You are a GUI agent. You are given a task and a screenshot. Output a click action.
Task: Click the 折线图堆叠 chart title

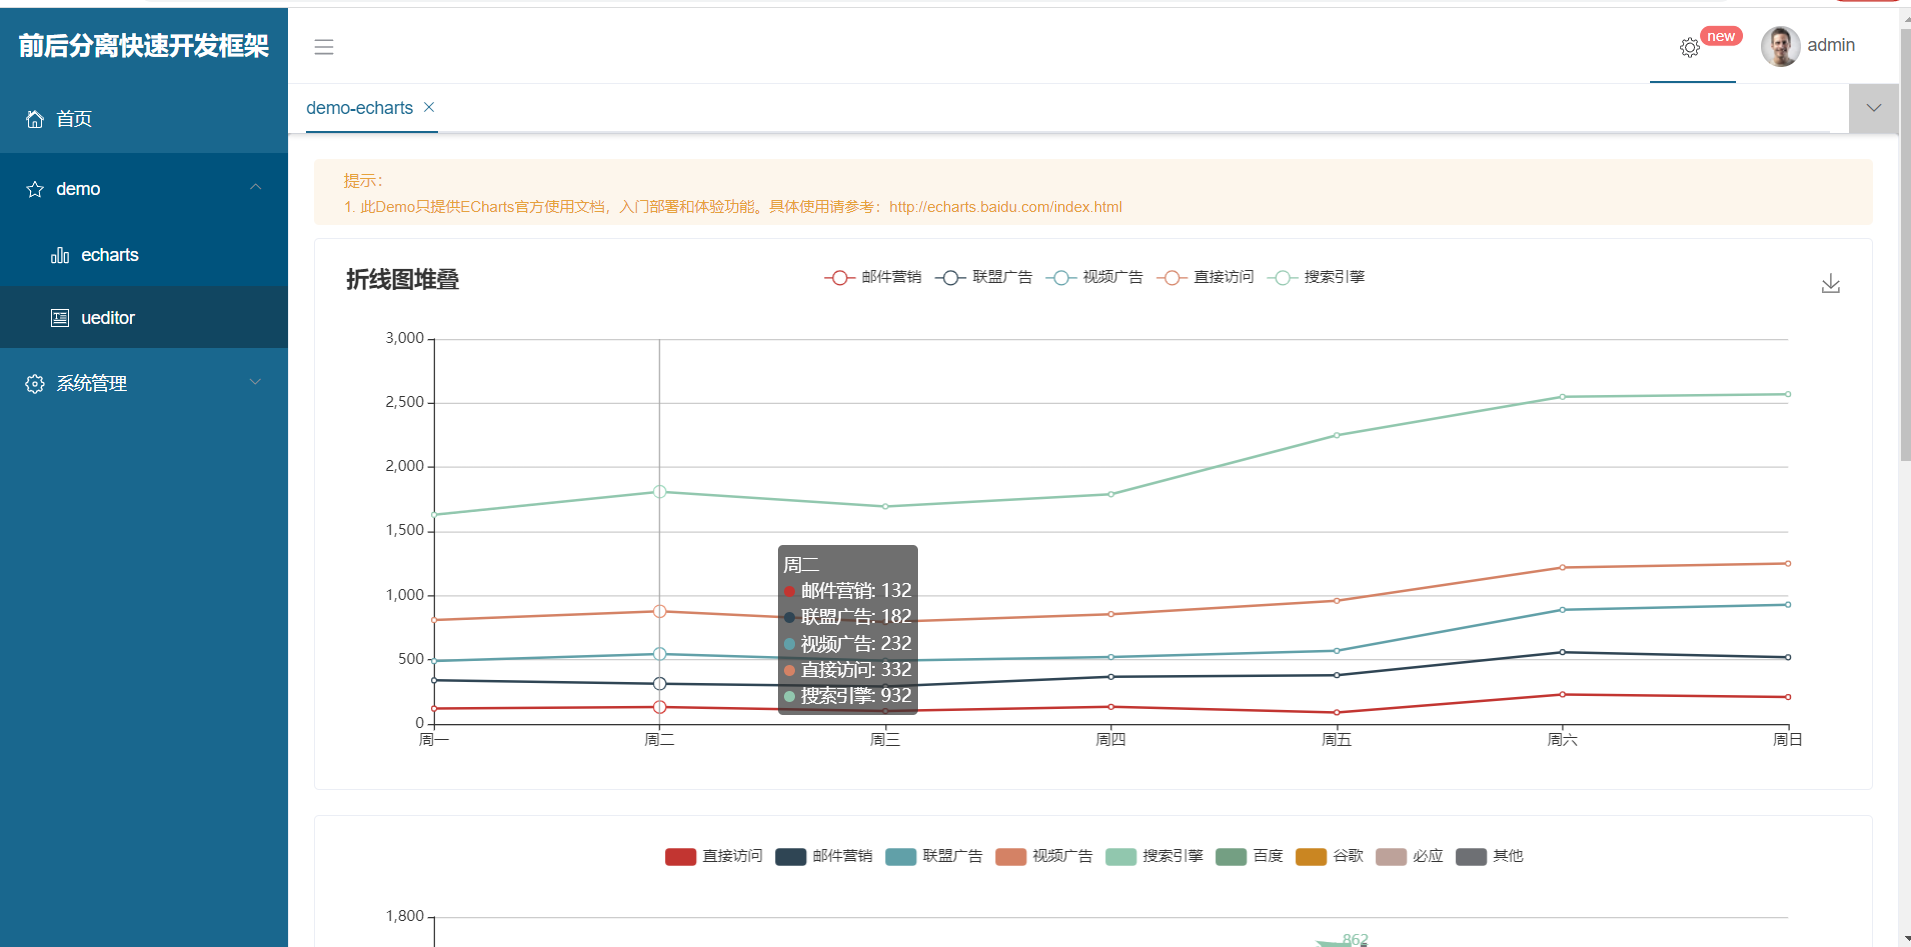coord(402,280)
